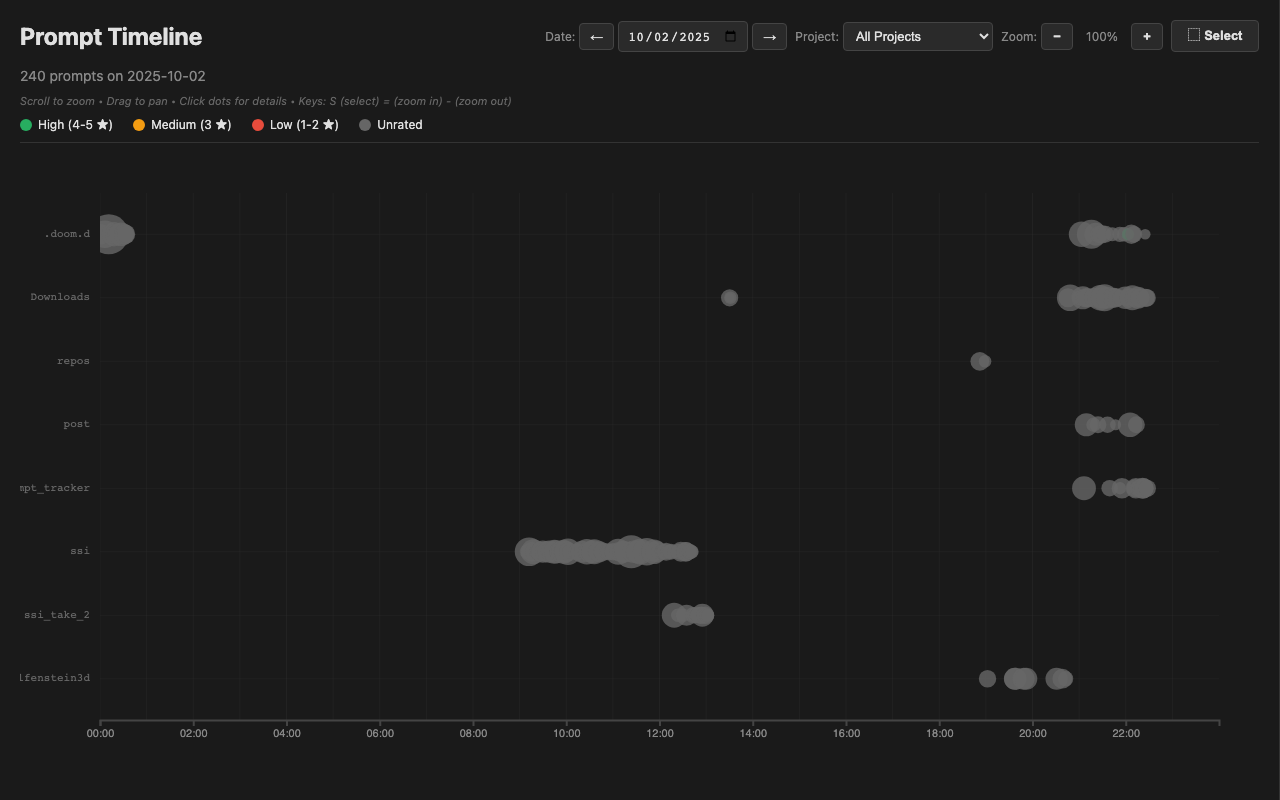Open the All Projects dropdown
Viewport: 1280px width, 800px height.
pos(917,37)
